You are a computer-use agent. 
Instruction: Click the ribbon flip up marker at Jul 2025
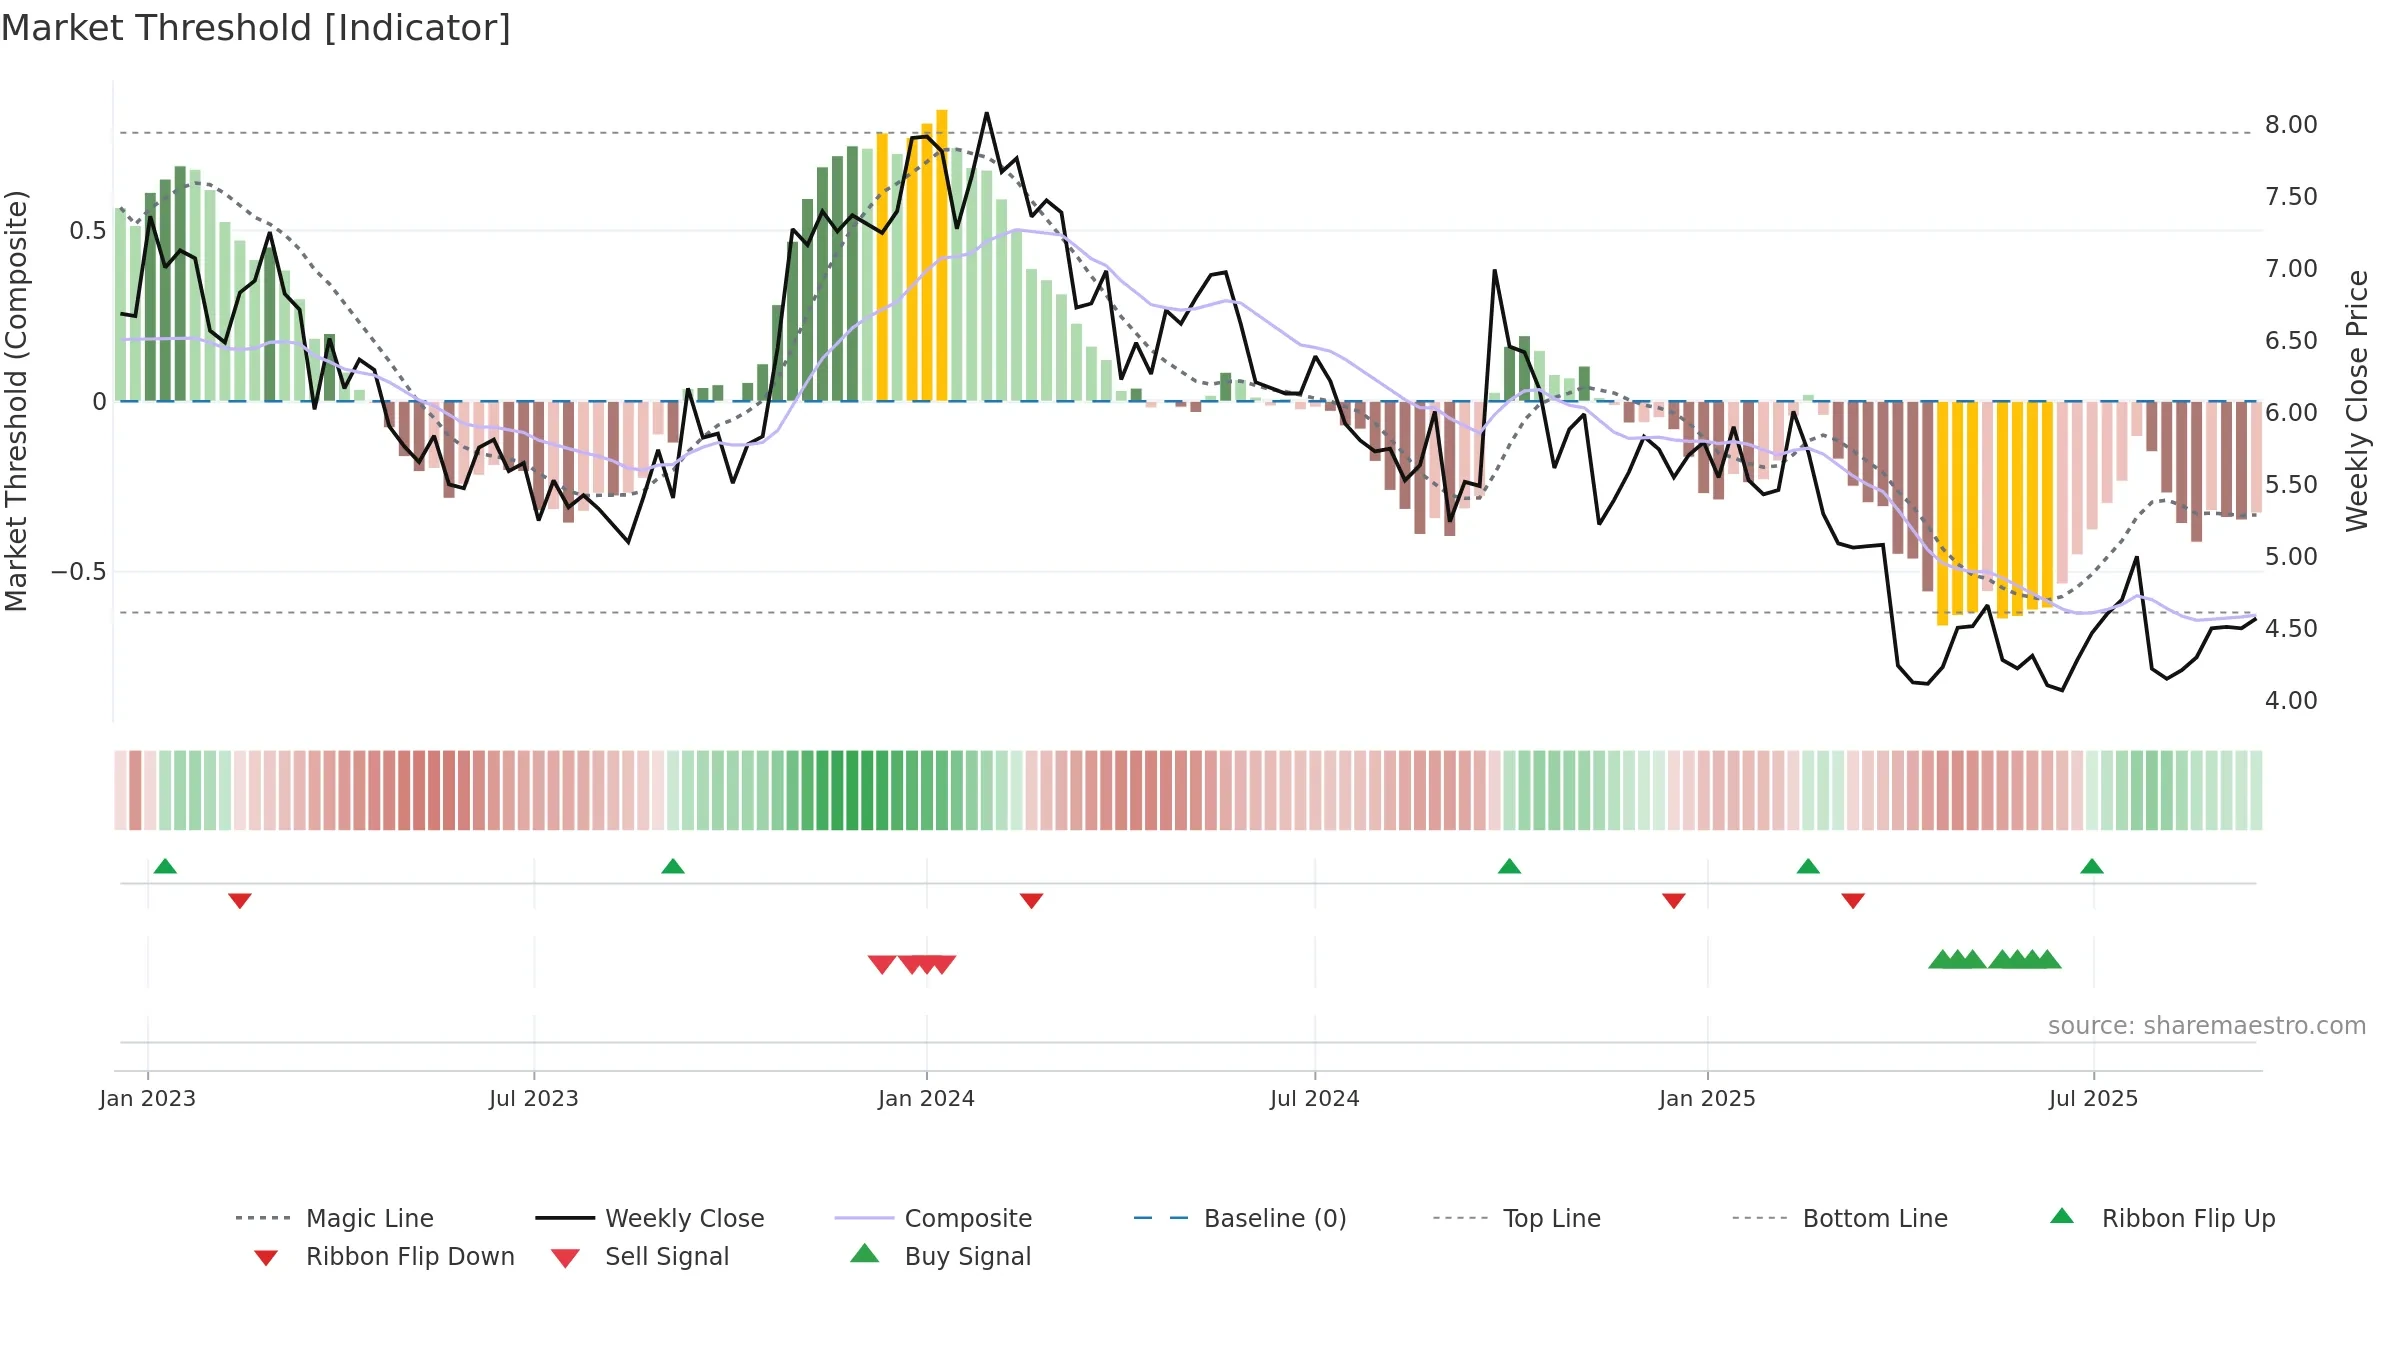tap(2092, 866)
